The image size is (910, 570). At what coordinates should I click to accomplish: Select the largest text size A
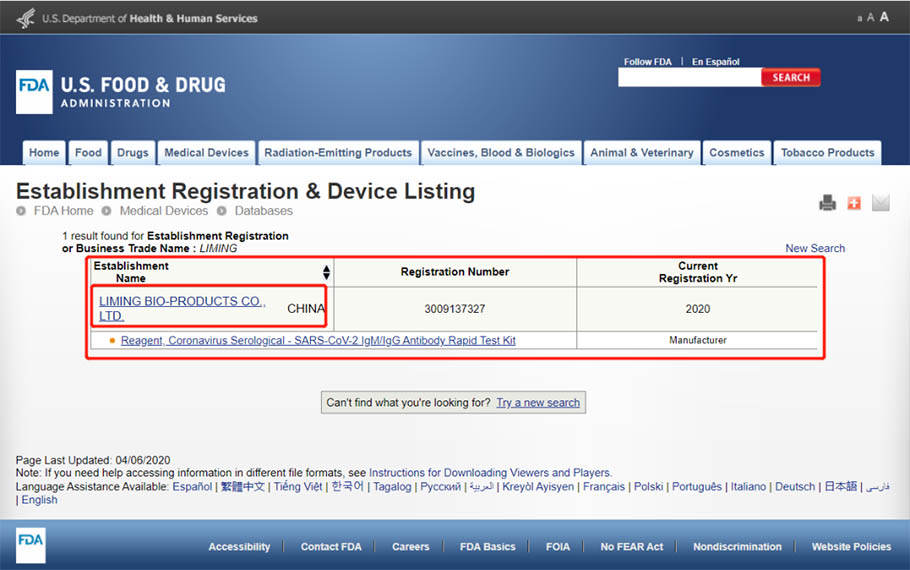(884, 17)
